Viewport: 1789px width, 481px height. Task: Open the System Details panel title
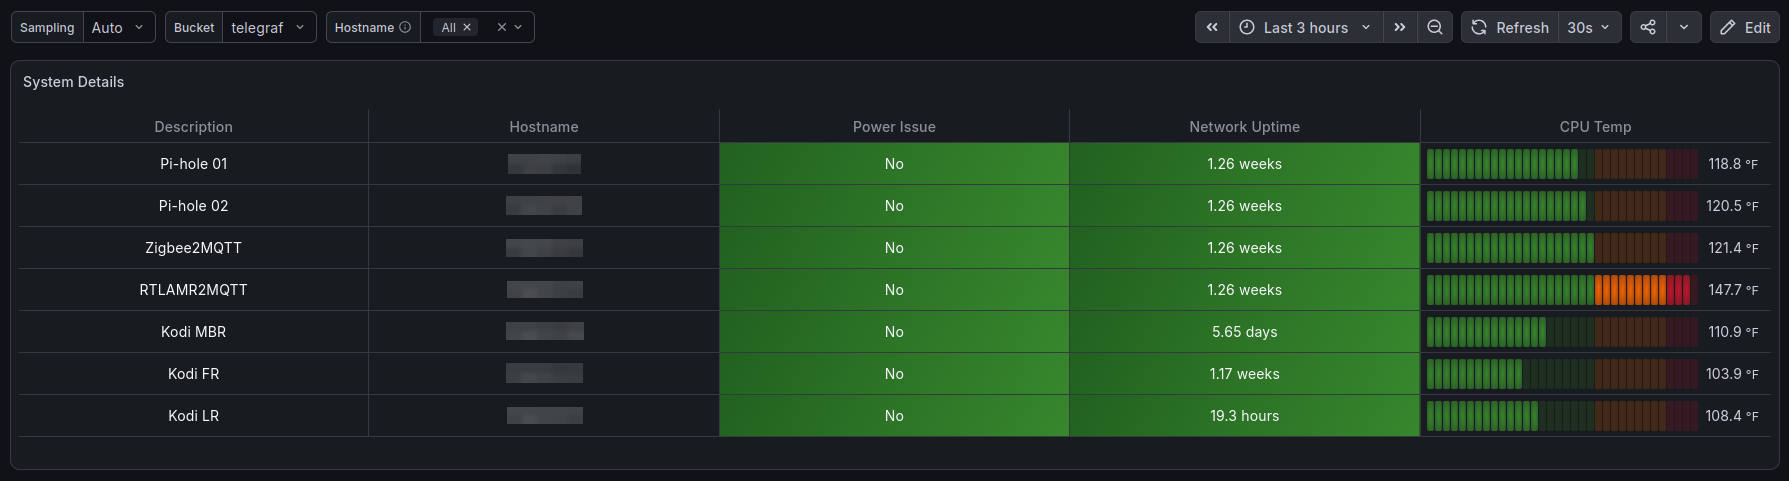(x=74, y=82)
